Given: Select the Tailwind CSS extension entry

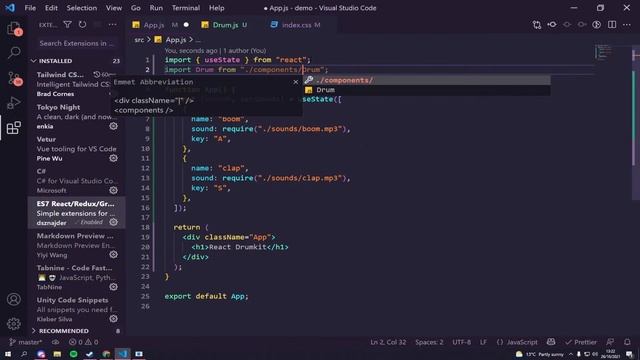Looking at the screenshot, I should pyautogui.click(x=76, y=84).
